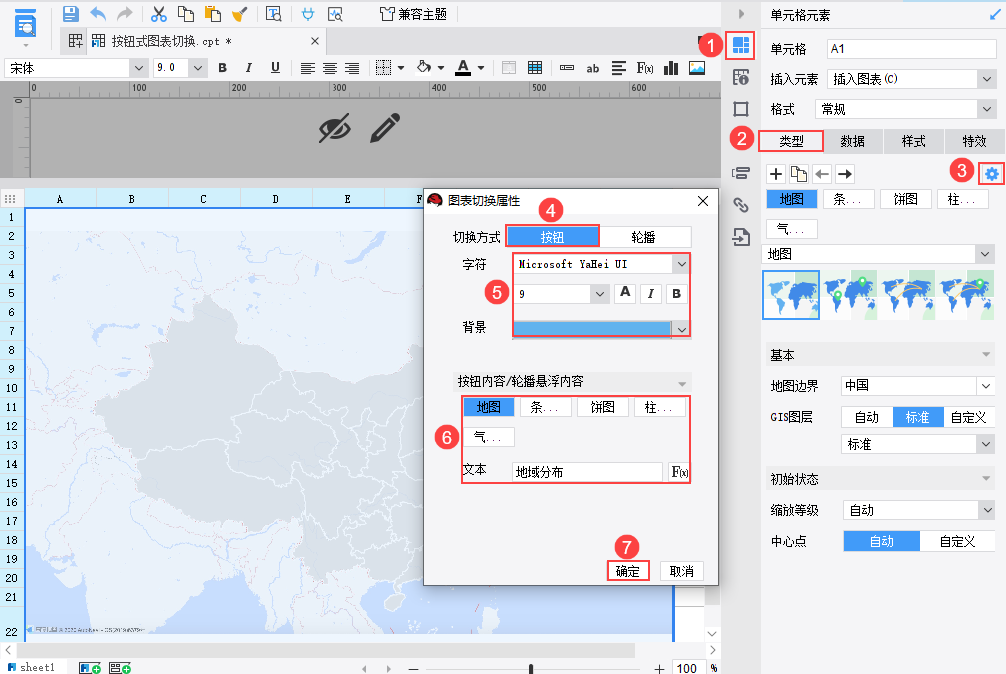Image resolution: width=1006 pixels, height=674 pixels.
Task: Select 轮播 switching mode in dialog
Action: [644, 237]
